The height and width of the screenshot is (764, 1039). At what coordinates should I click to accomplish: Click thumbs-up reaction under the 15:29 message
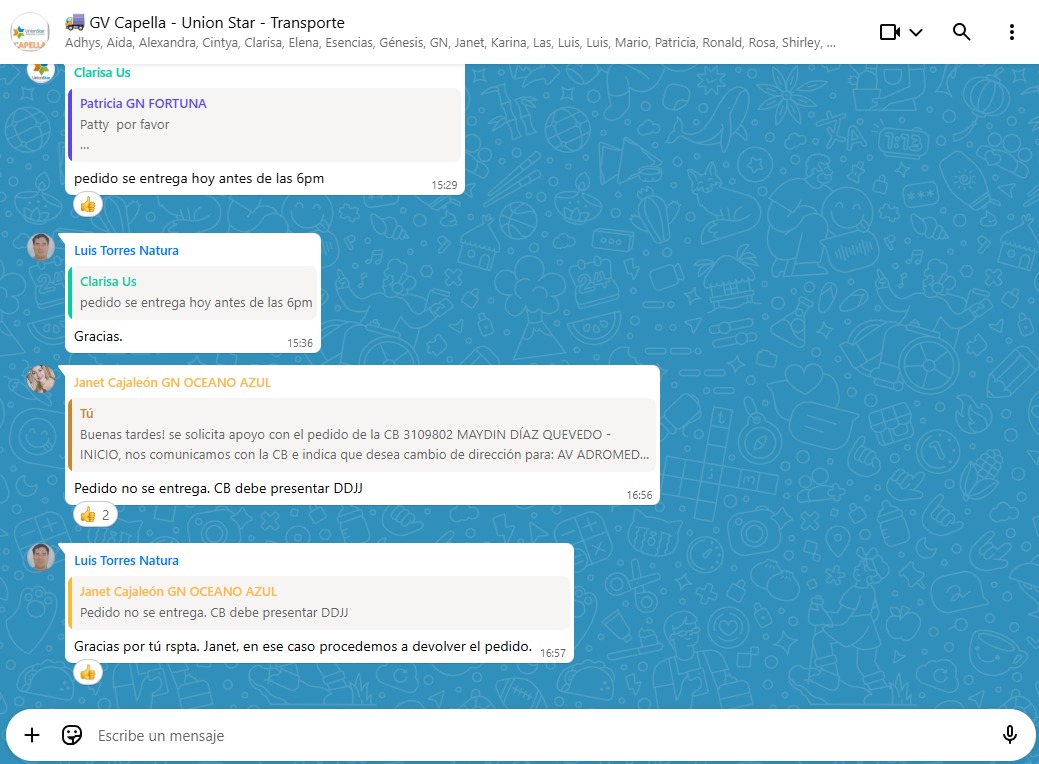point(88,204)
